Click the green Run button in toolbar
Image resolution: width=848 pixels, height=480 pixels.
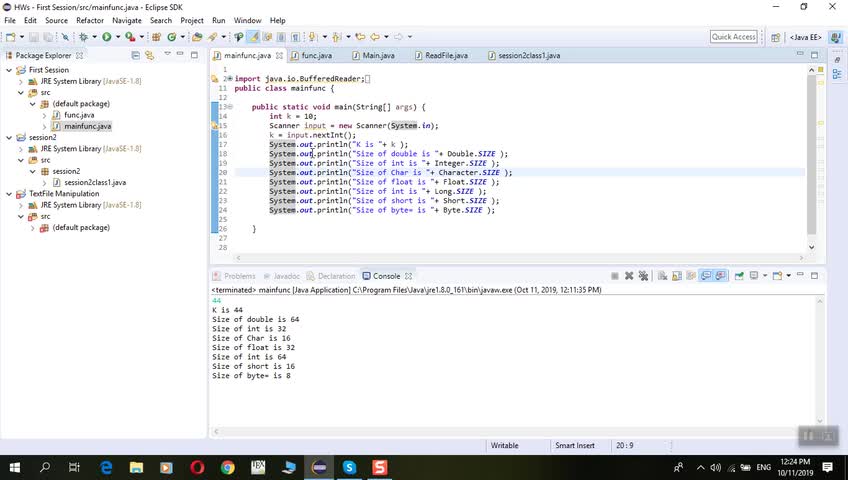pos(105,37)
